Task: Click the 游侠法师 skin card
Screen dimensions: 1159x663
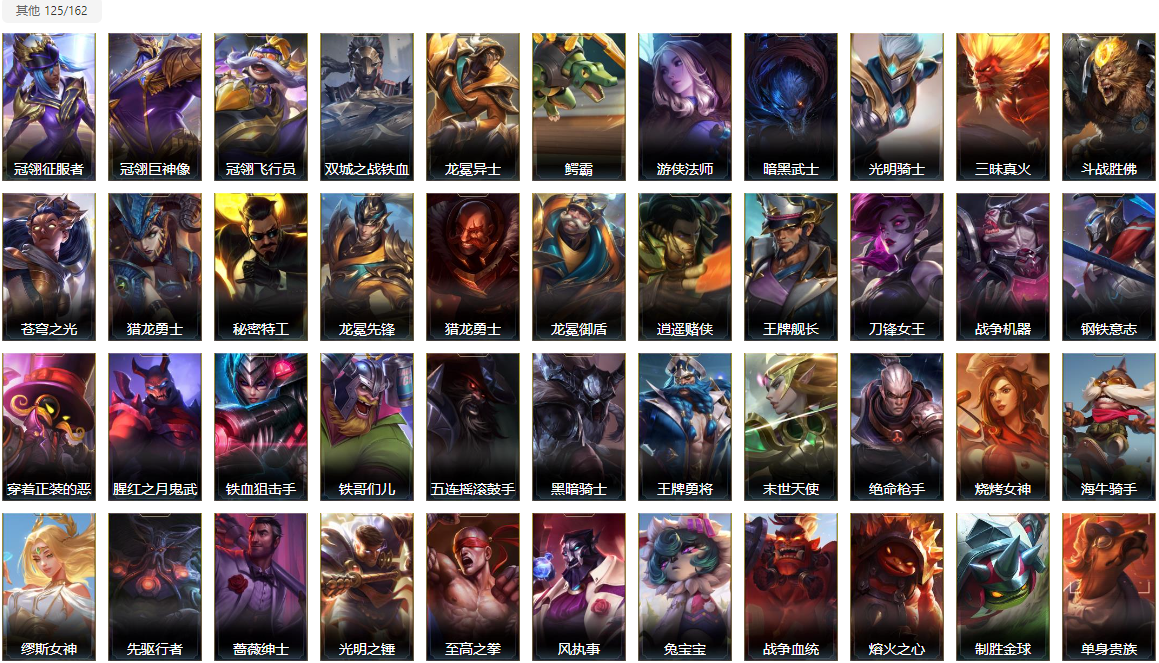Action: (x=684, y=106)
